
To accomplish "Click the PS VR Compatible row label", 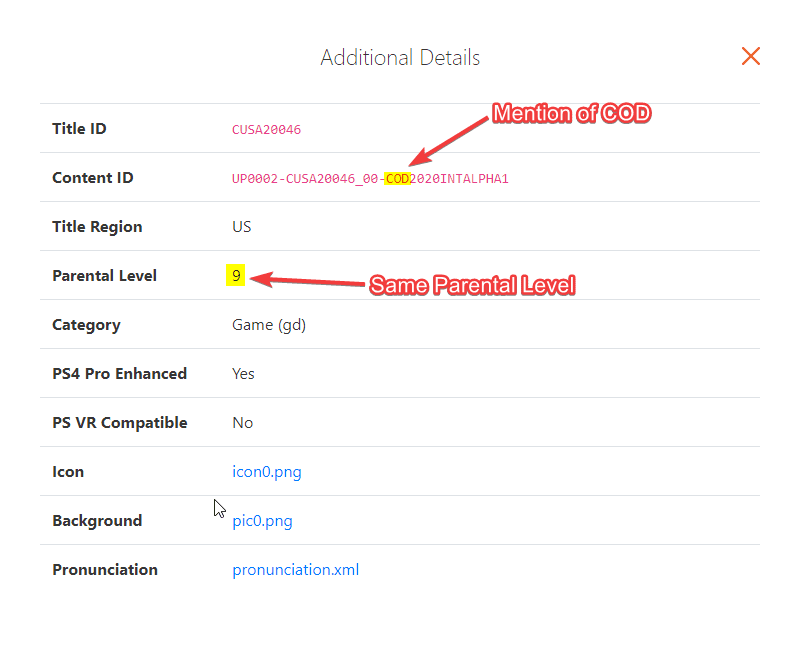I will click(119, 423).
